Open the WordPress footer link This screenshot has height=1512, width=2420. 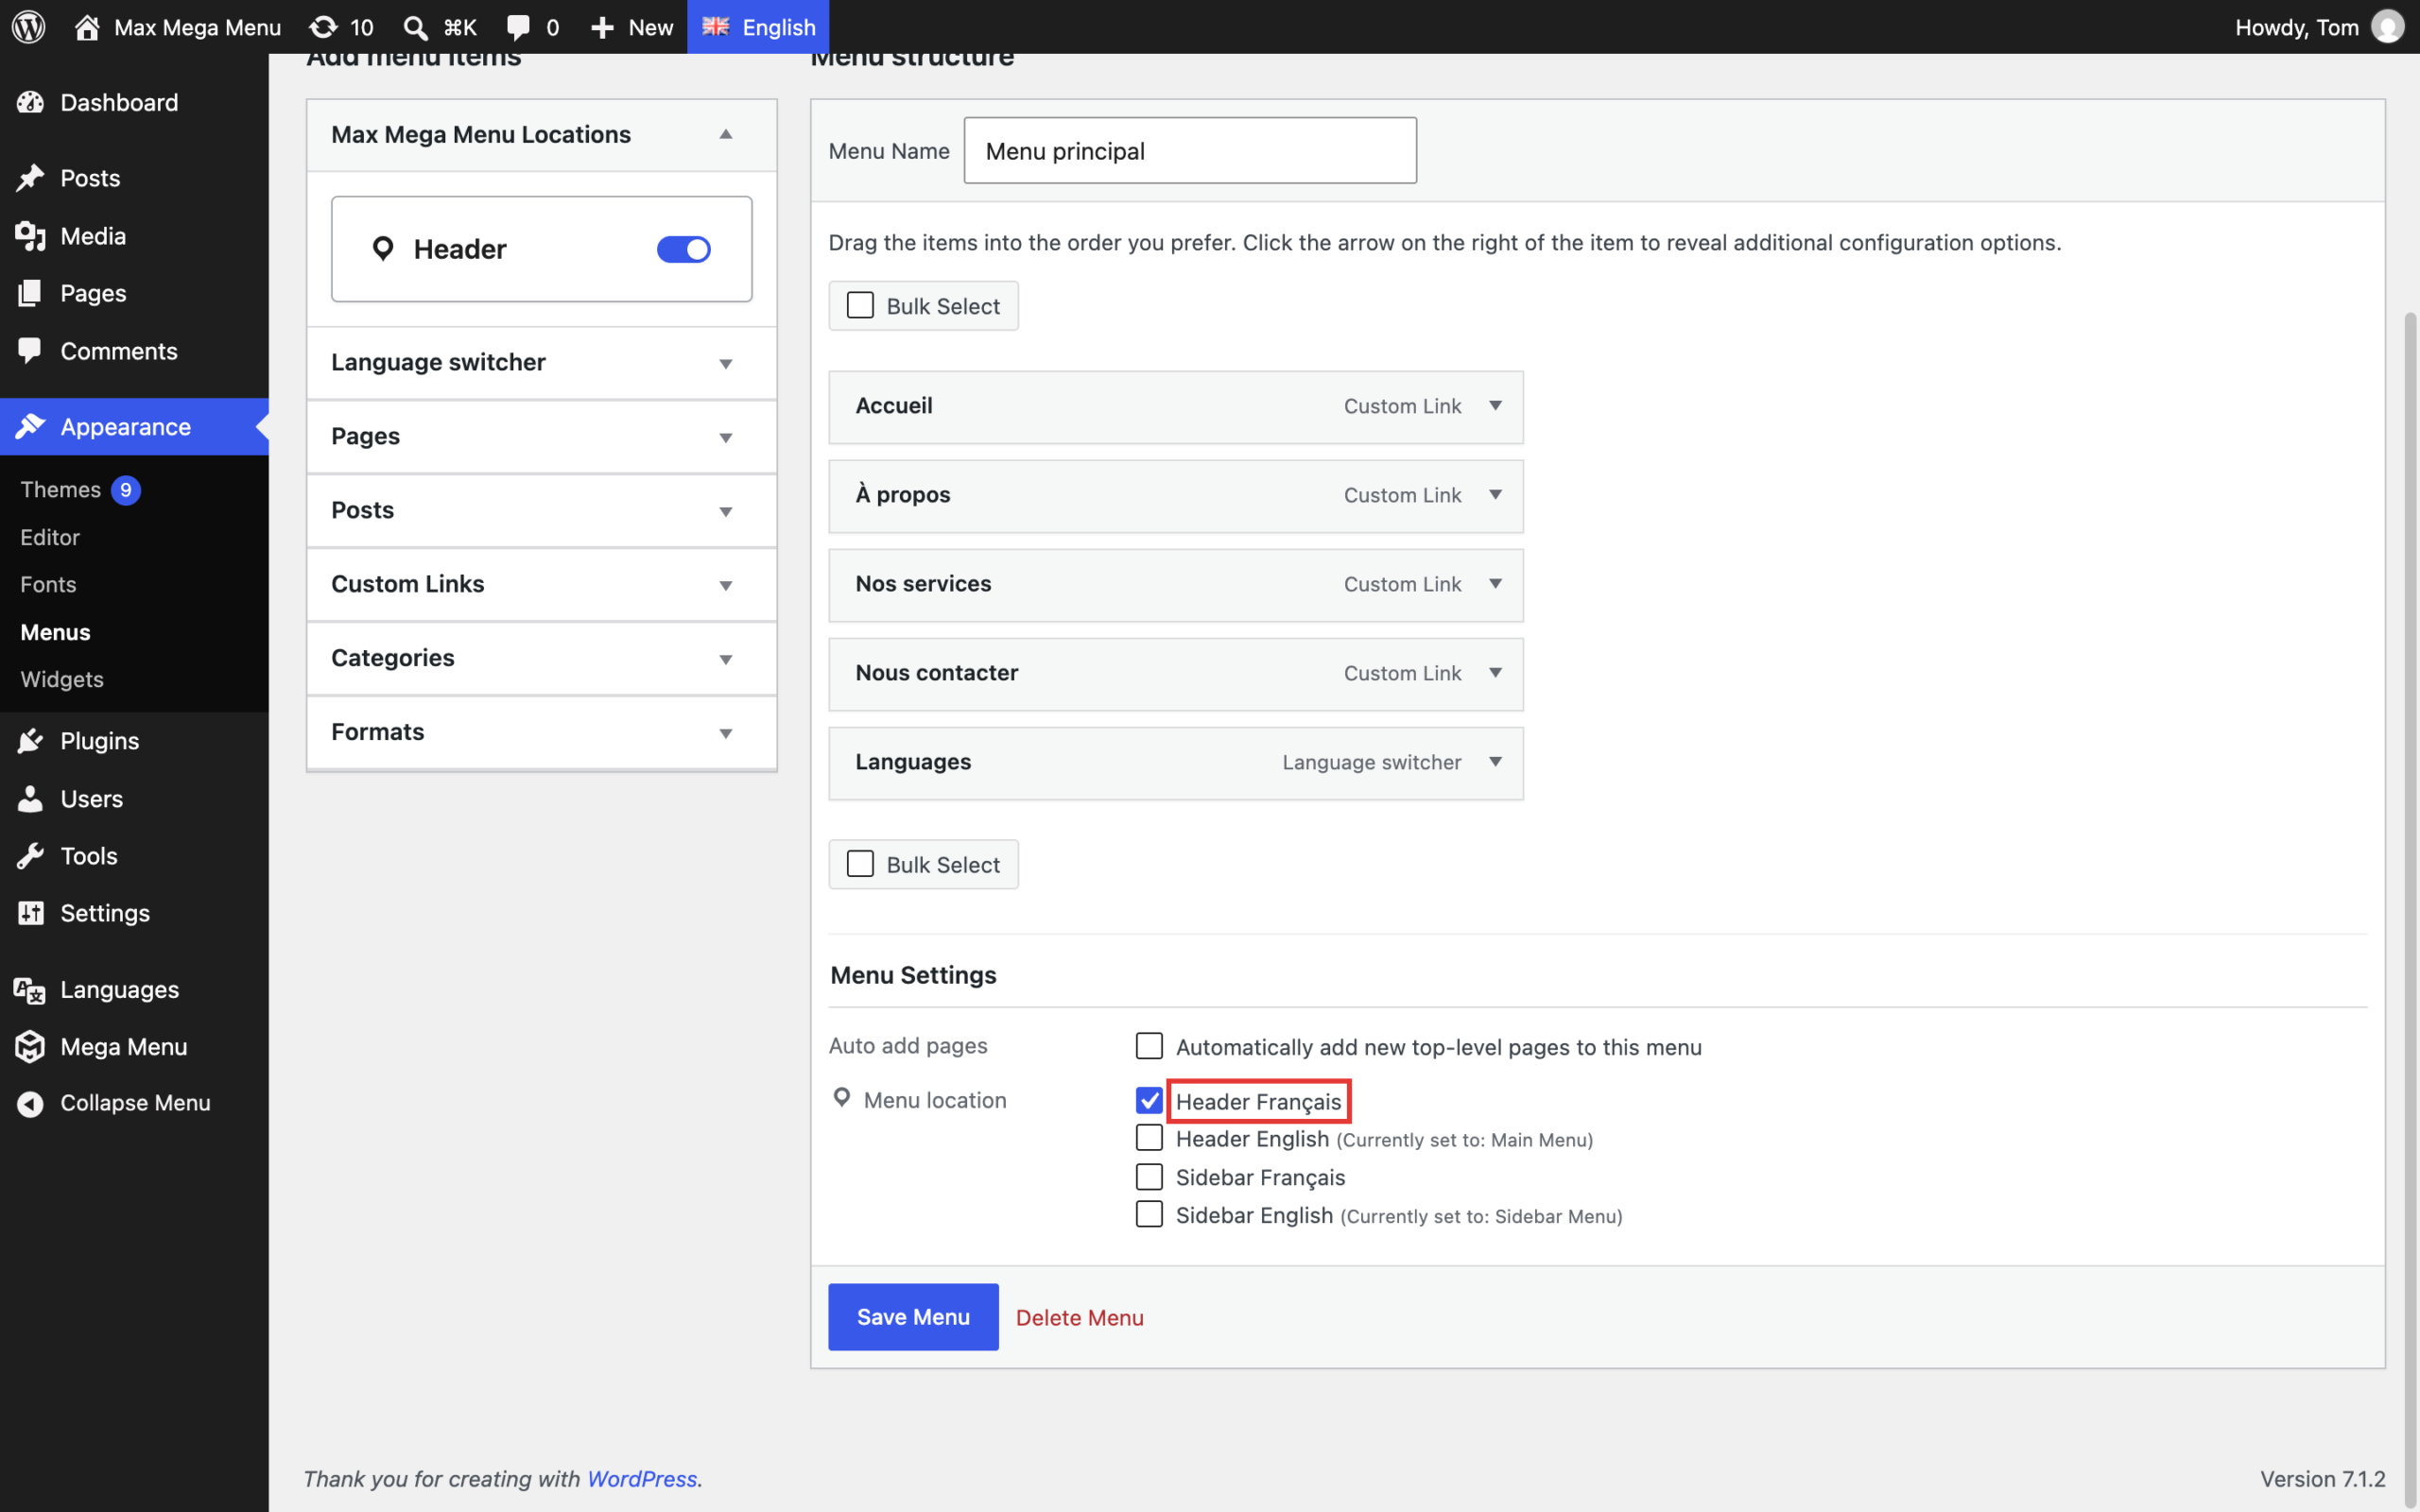coord(642,1478)
